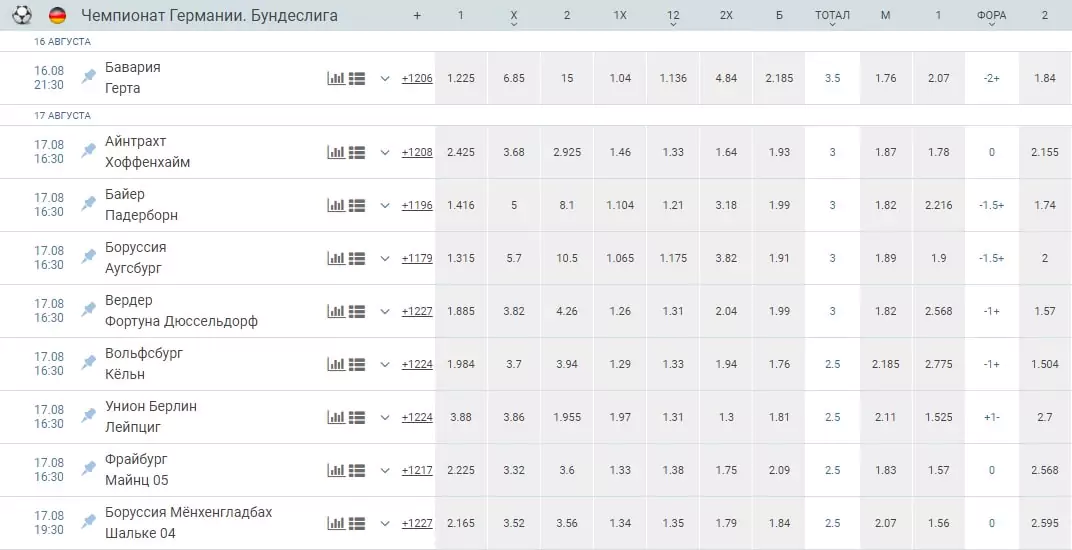Open the ТОТАЛ column header dropdown

click(832, 18)
